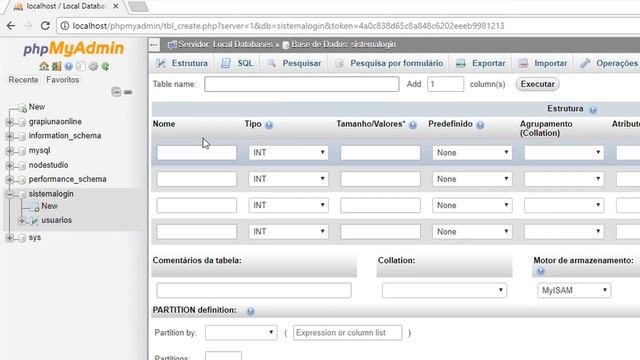The image size is (640, 360).
Task: Click the usuarios table icon in tree
Action: (x=34, y=221)
